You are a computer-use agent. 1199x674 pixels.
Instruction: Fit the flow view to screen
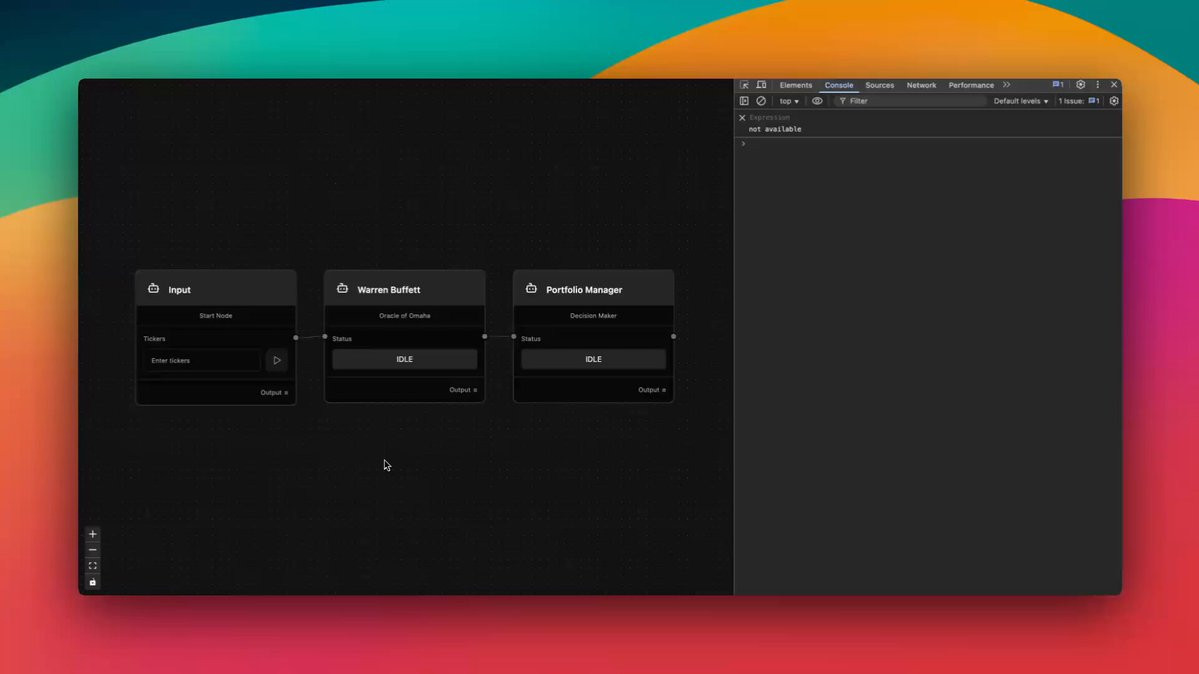93,566
